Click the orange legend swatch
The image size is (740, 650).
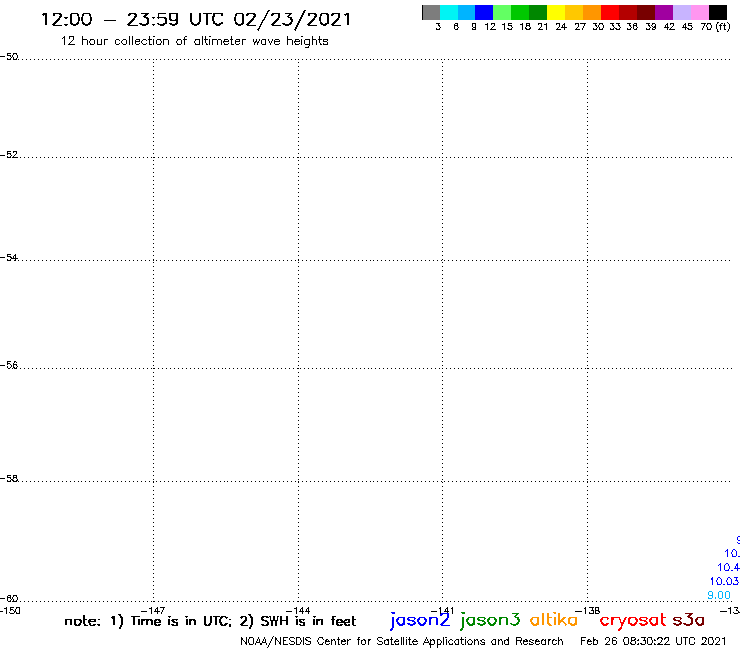[x=592, y=12]
